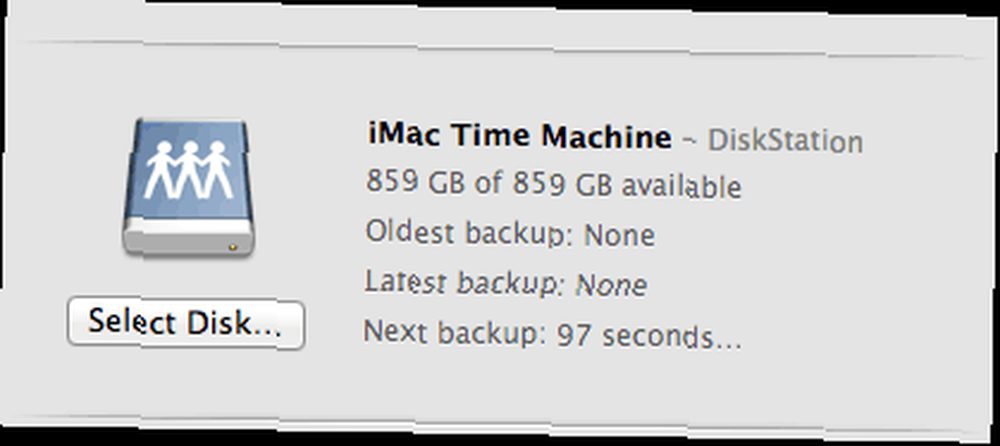Click None value beside Oldest backup
The height and width of the screenshot is (446, 1000).
[x=619, y=235]
